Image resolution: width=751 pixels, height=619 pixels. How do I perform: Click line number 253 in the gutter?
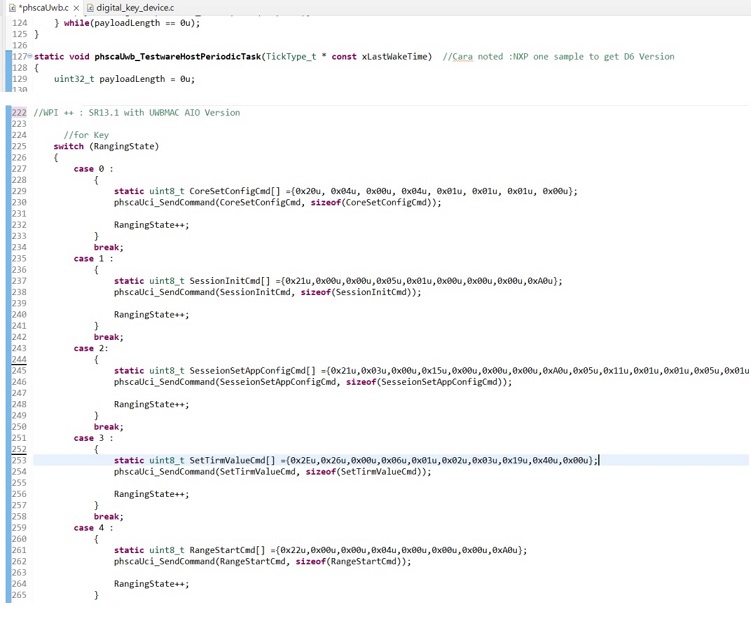pos(18,460)
